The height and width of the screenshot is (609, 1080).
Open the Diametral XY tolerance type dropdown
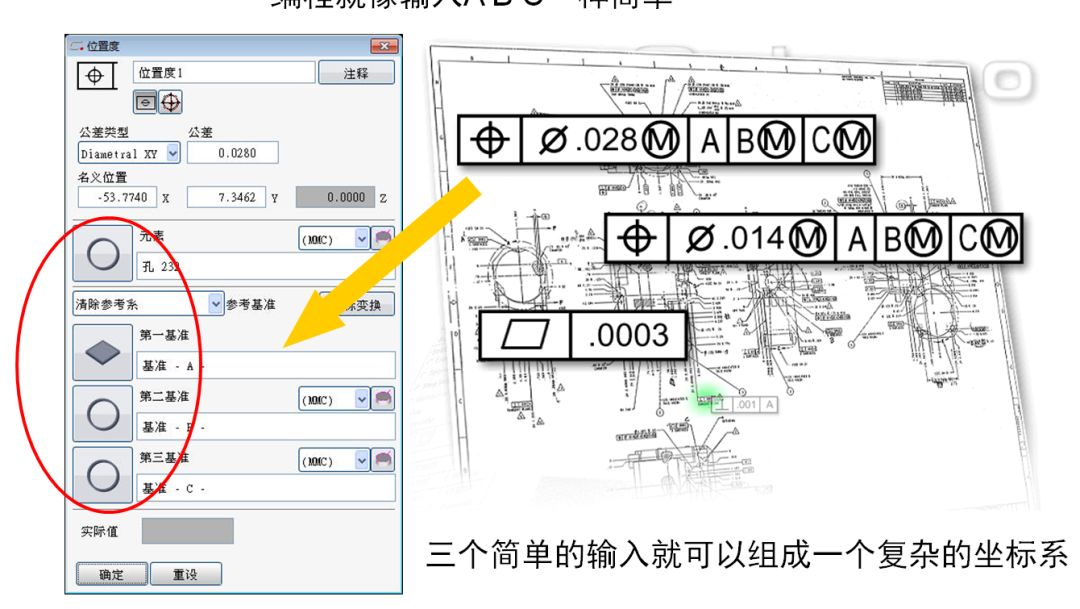(x=173, y=152)
